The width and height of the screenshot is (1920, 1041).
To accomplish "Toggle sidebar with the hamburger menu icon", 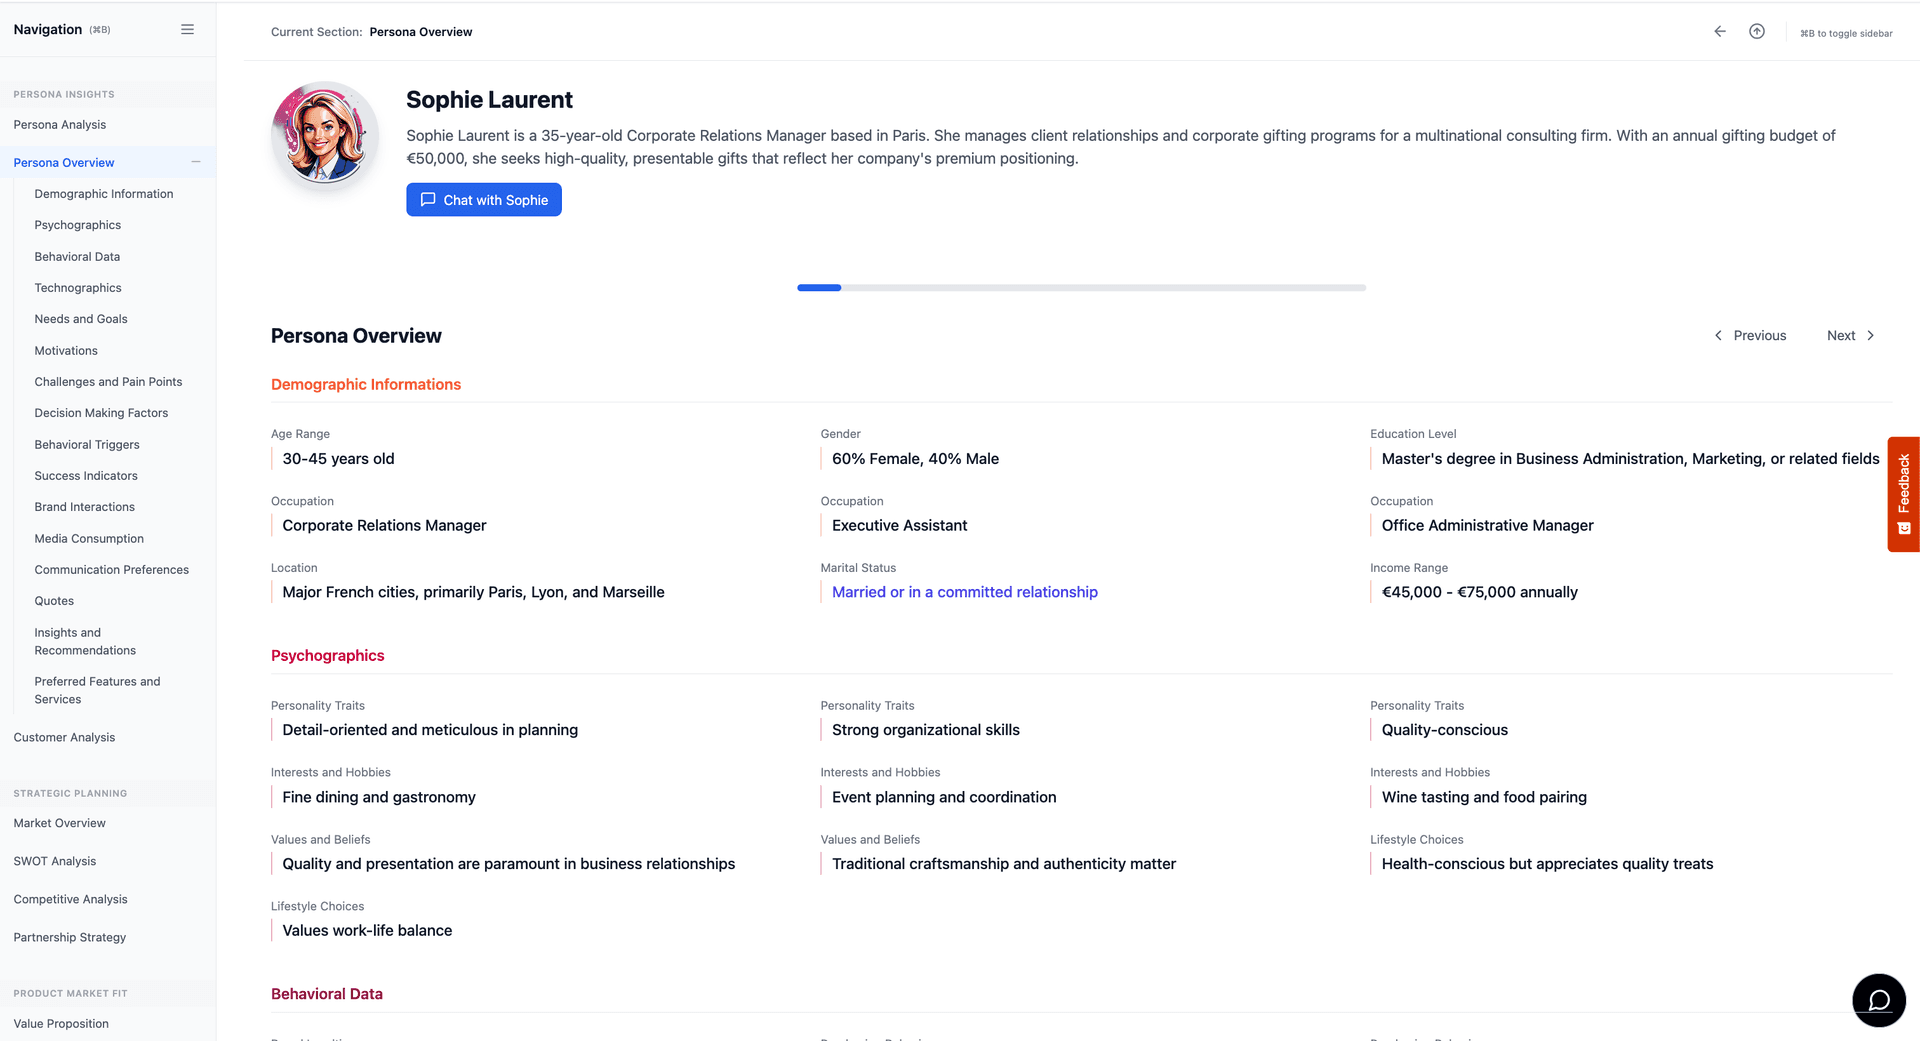I will pos(187,30).
